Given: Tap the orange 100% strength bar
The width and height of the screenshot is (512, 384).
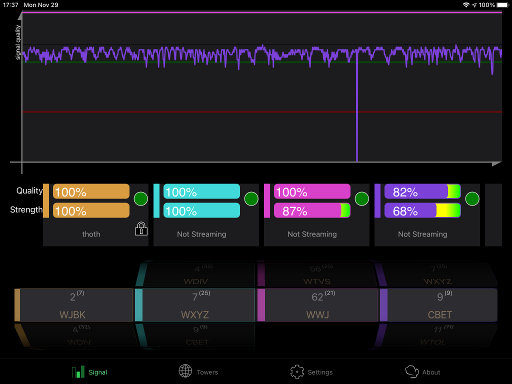Looking at the screenshot, I should coord(91,211).
